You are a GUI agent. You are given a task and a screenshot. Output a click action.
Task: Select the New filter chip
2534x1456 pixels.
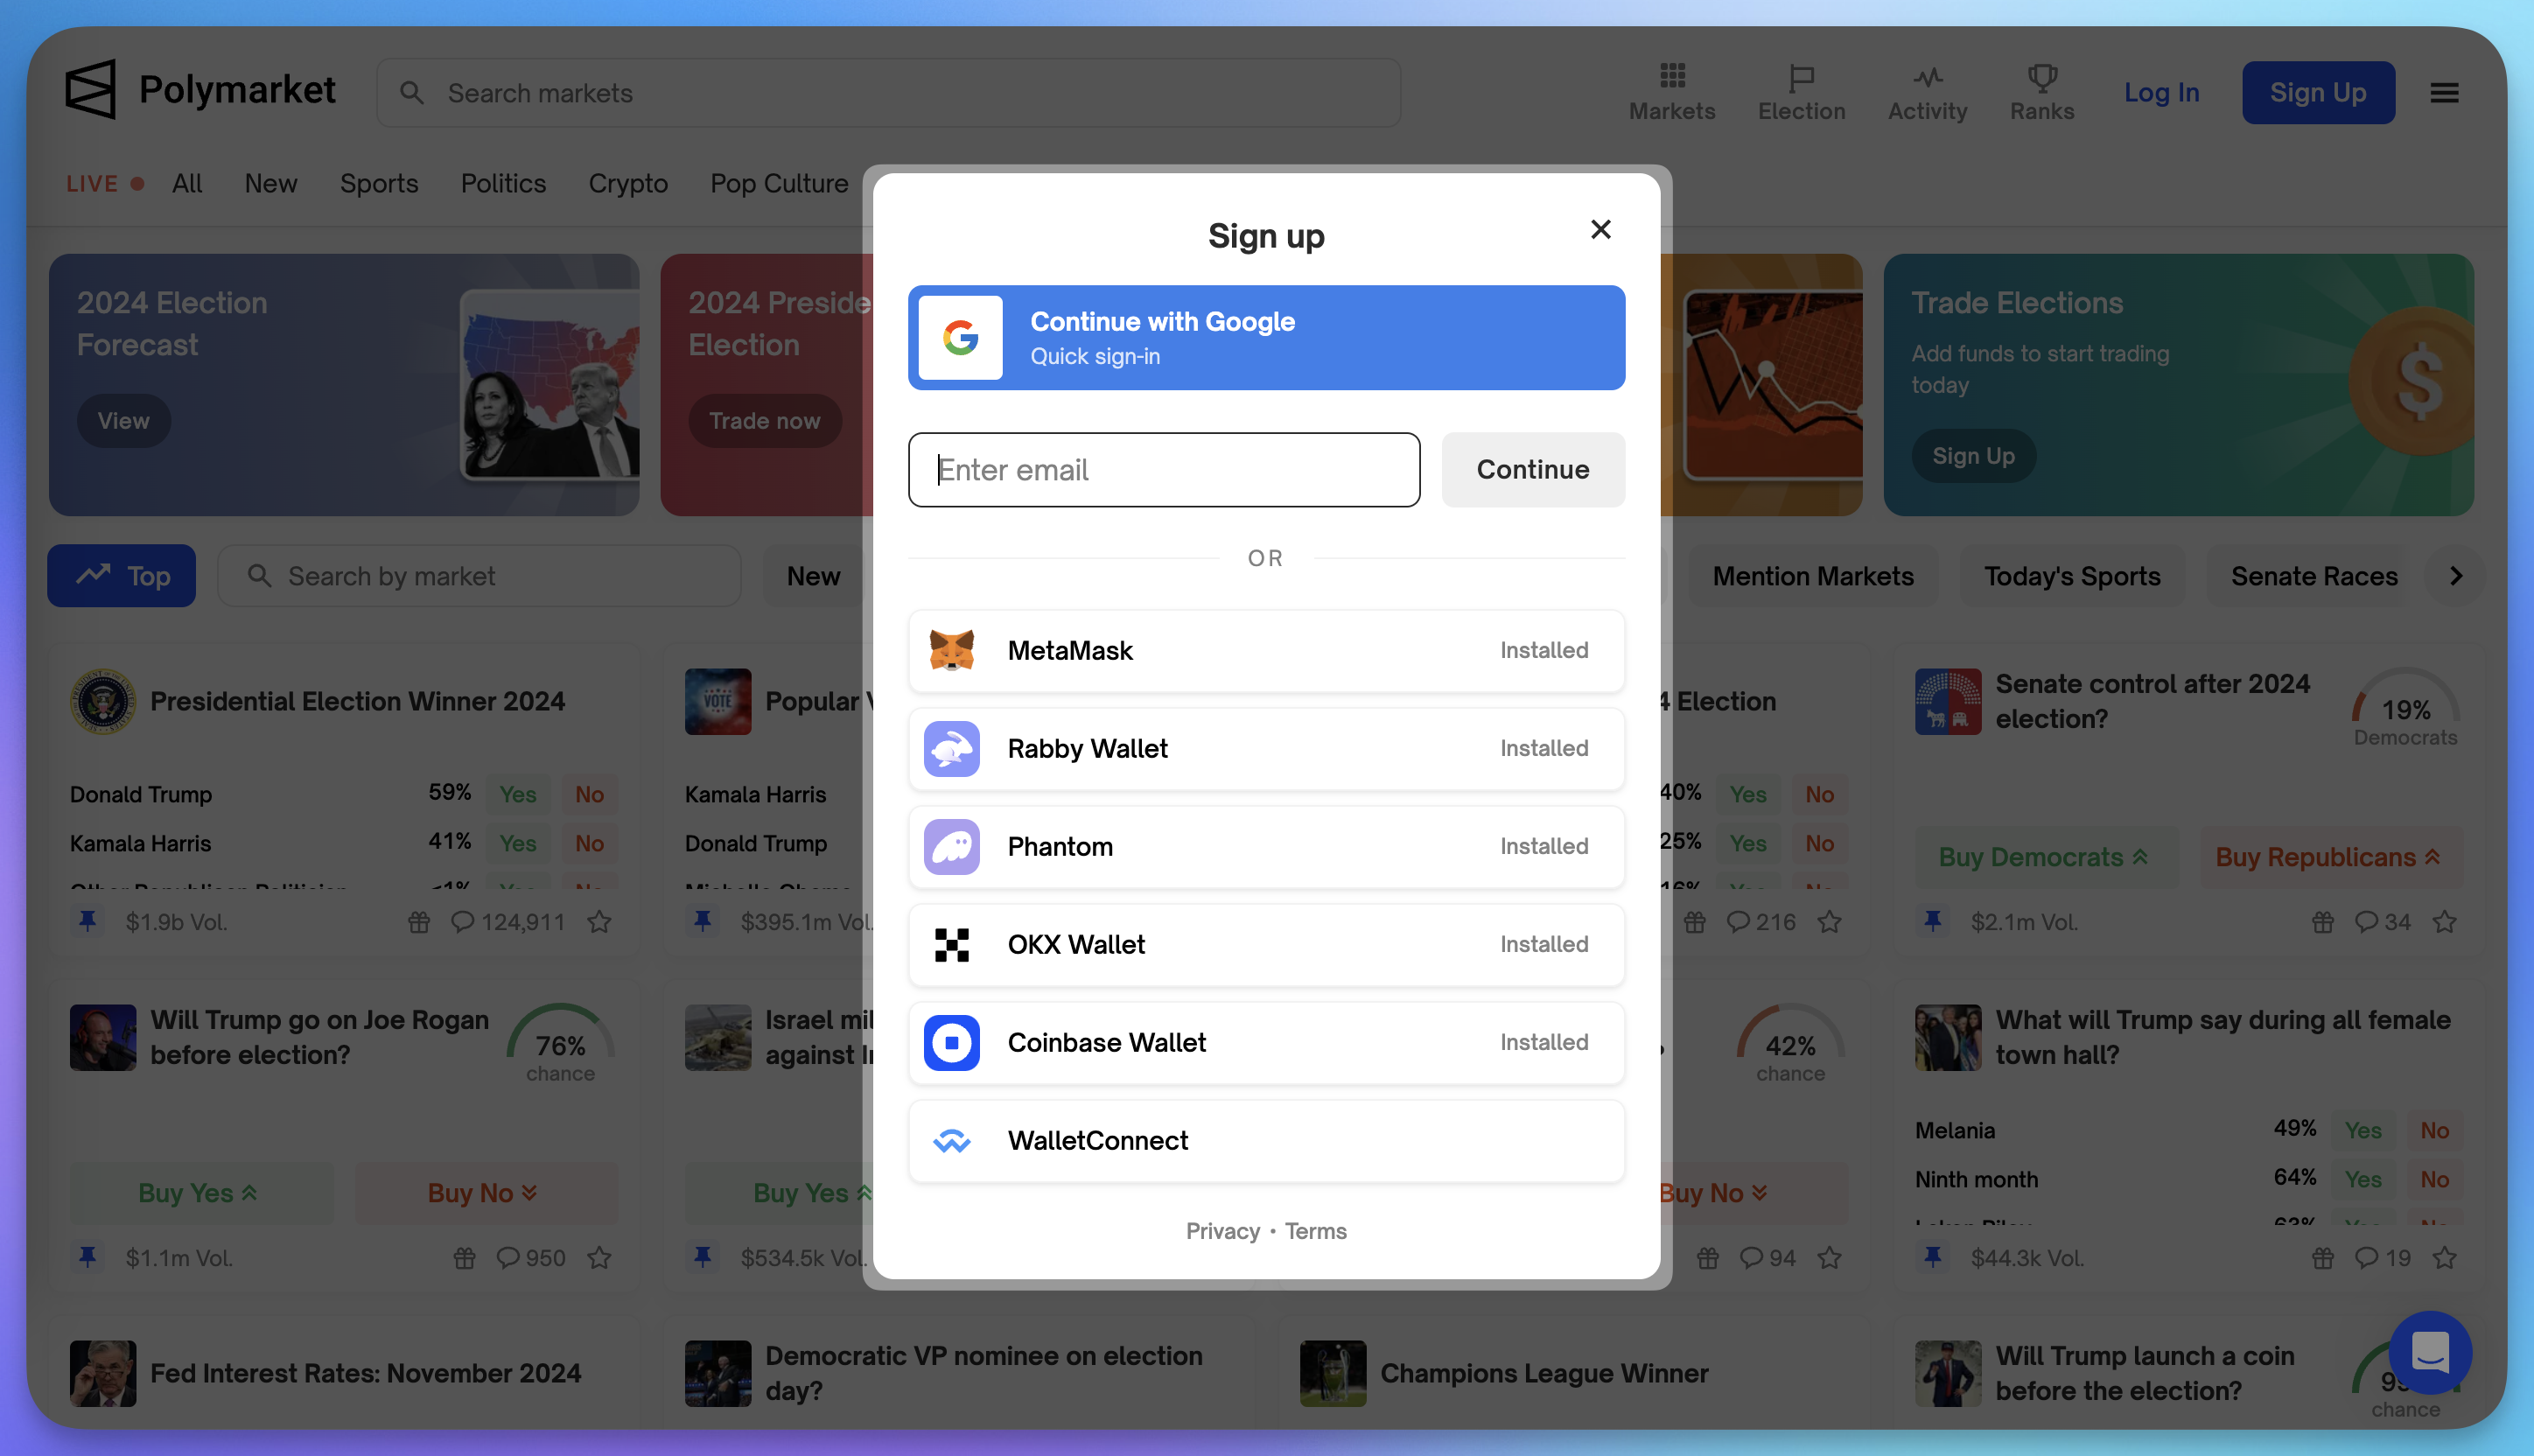pyautogui.click(x=813, y=576)
